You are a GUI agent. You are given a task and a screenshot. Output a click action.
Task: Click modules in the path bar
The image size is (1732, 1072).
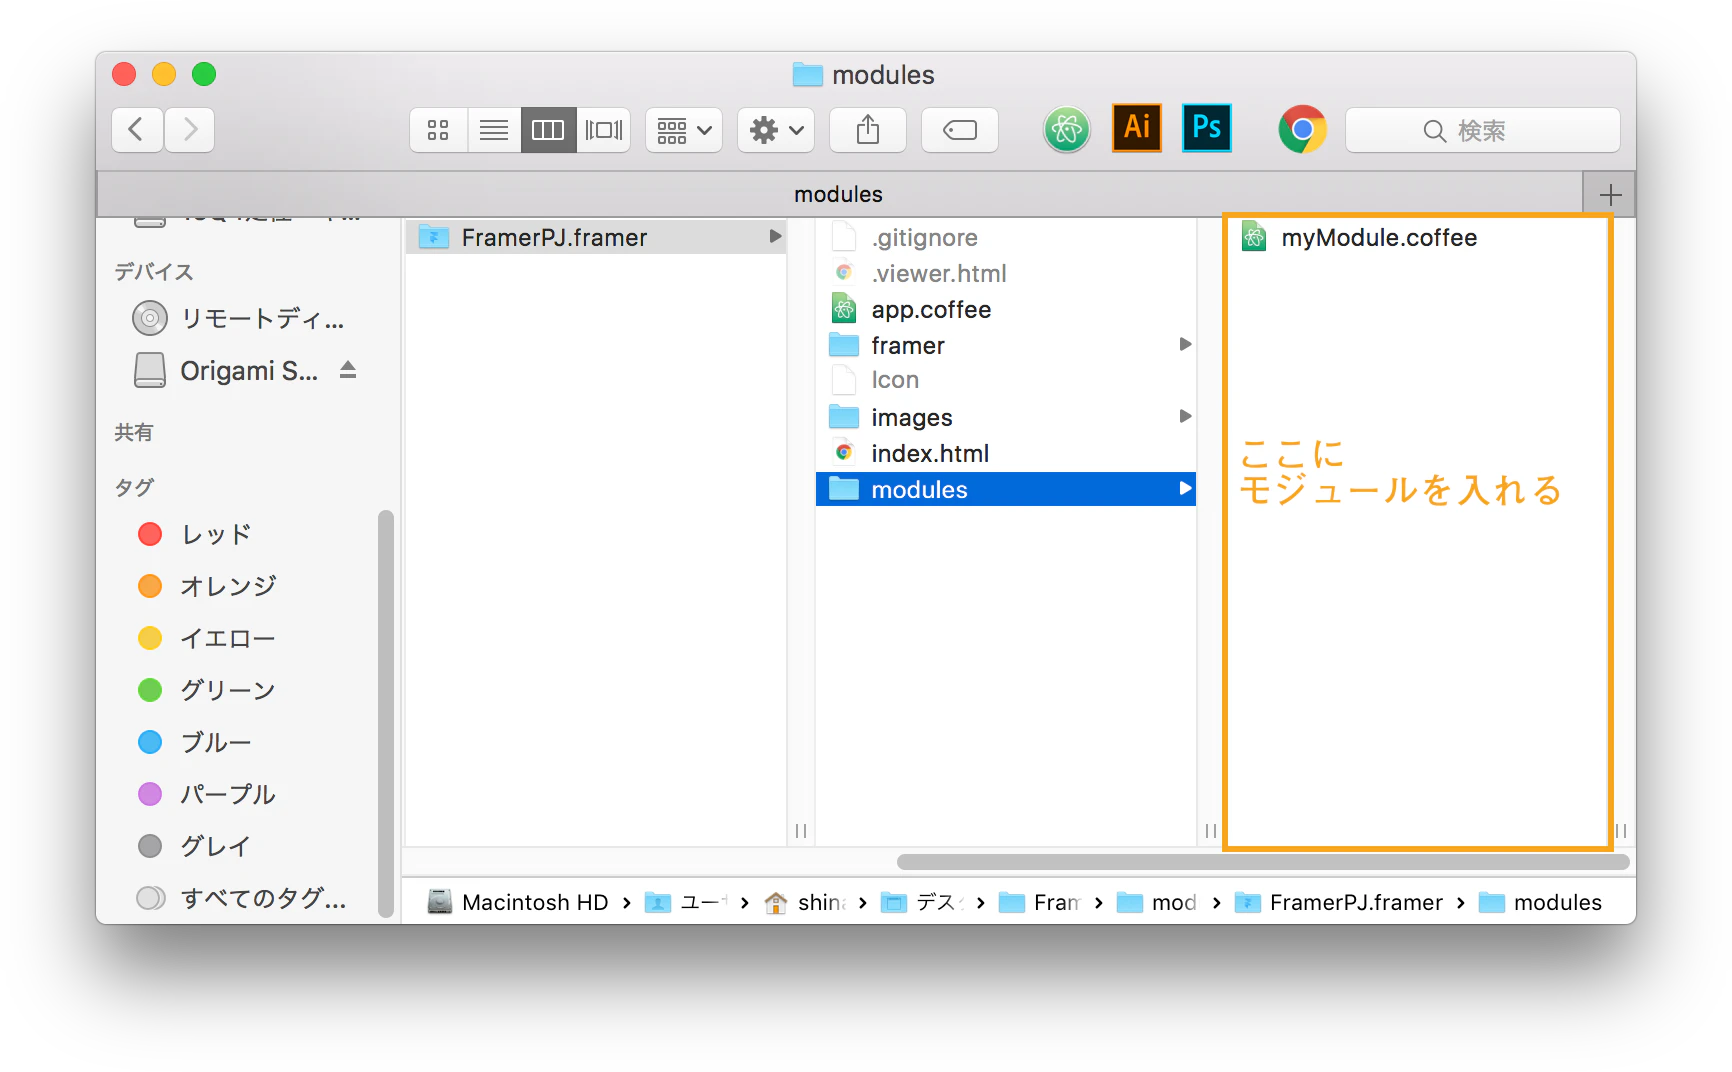(1540, 902)
